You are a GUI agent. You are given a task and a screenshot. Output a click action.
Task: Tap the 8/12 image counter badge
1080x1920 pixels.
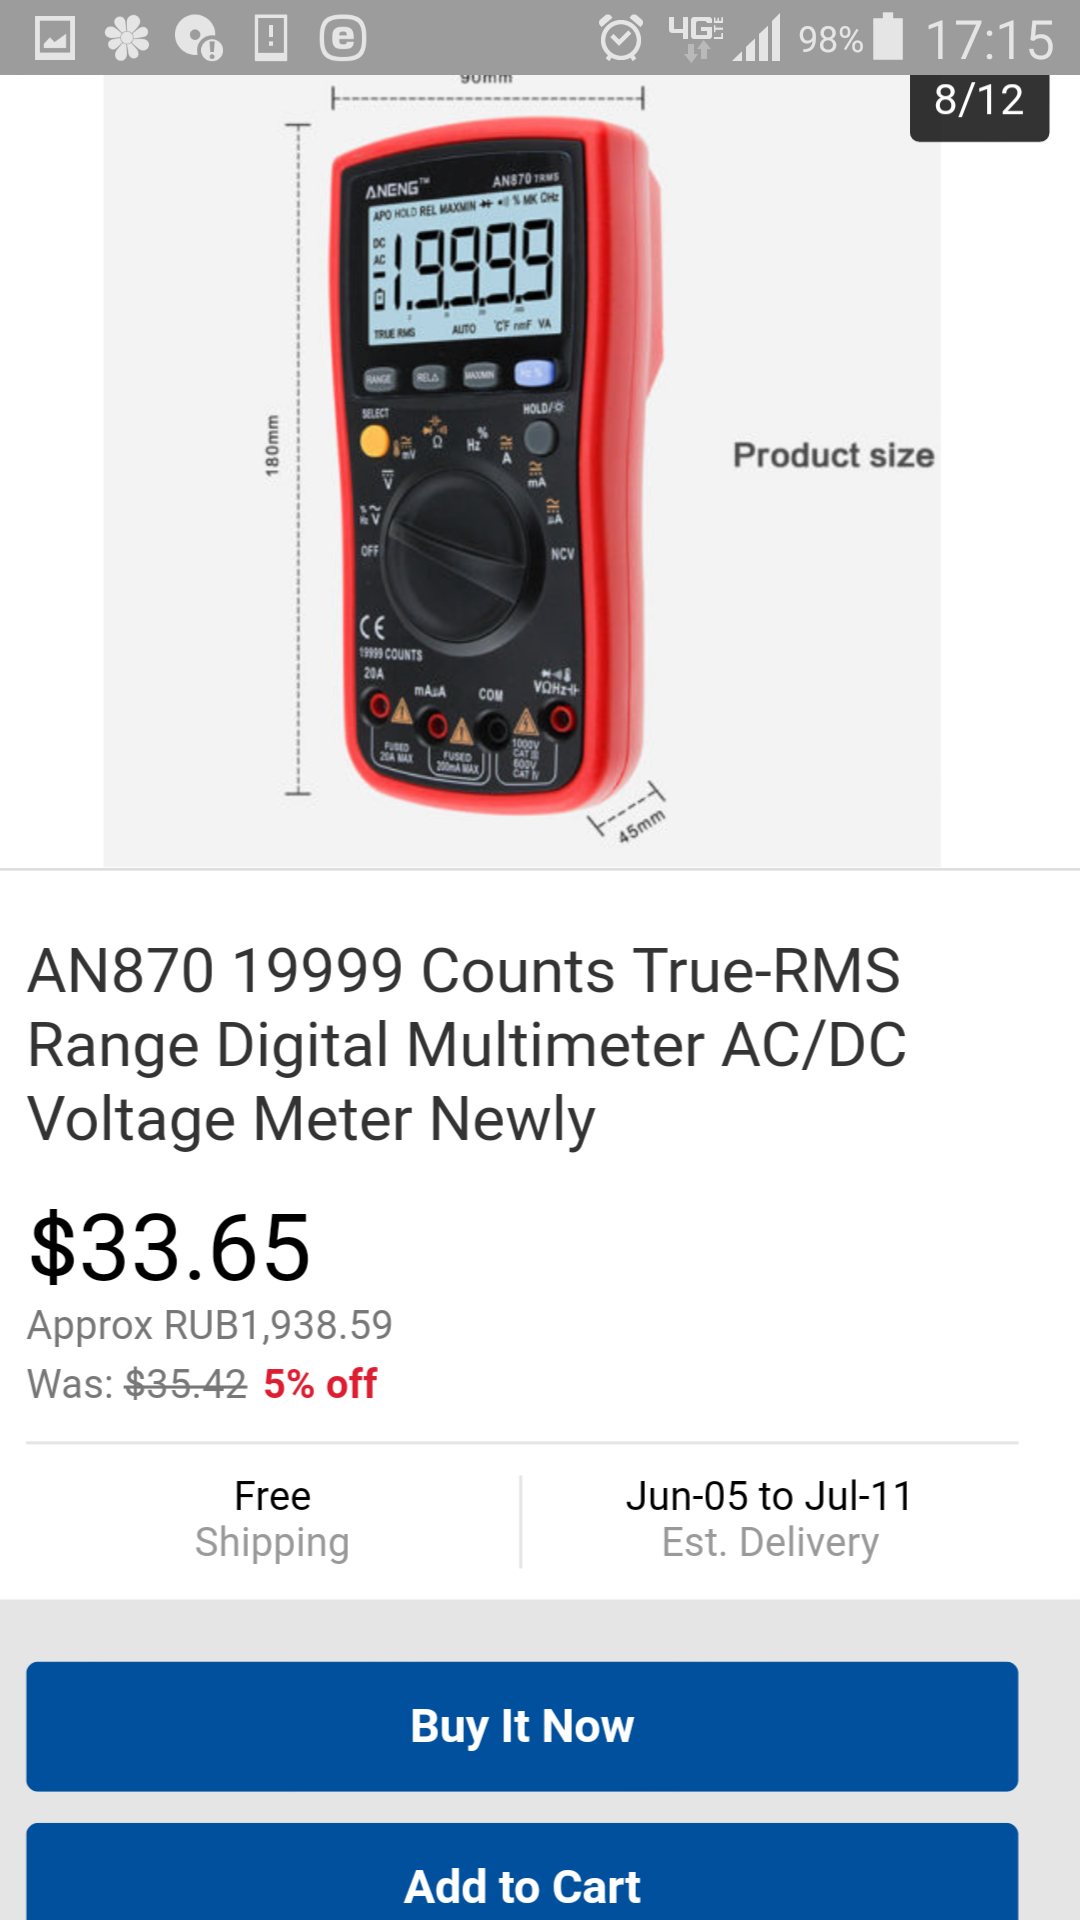[979, 101]
